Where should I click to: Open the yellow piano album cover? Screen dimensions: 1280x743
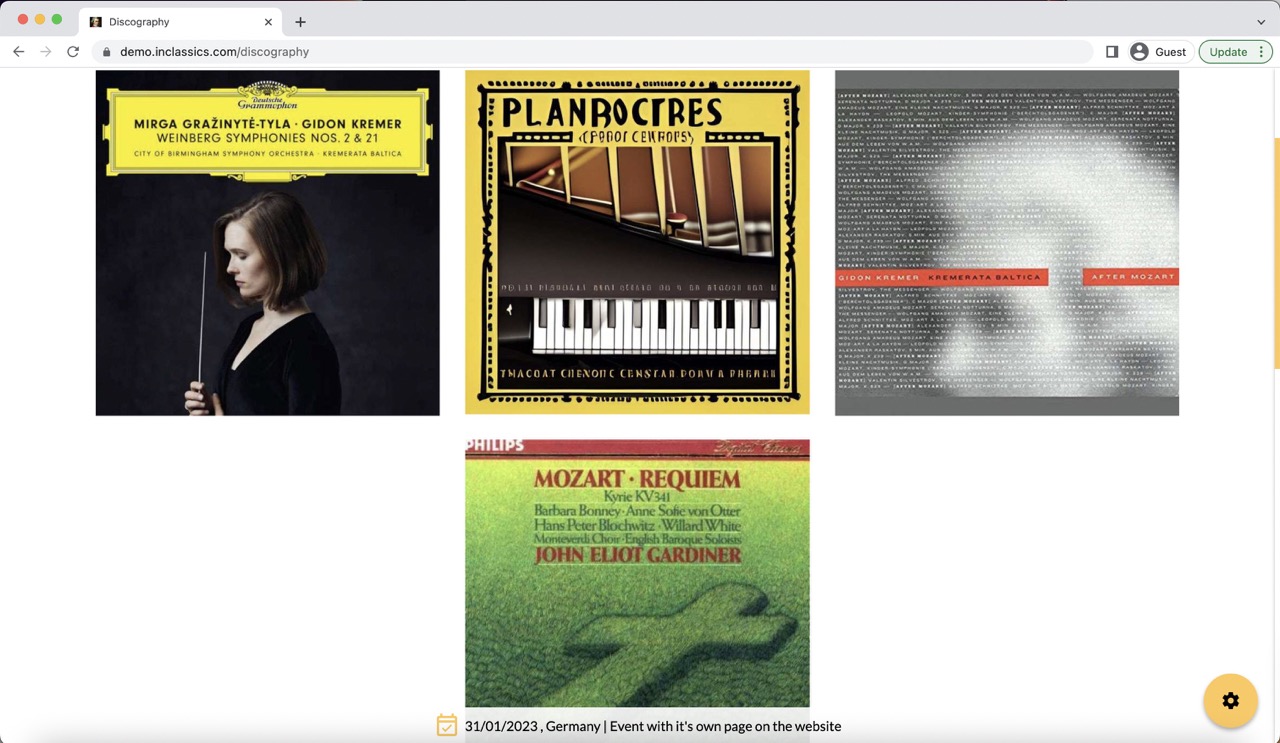coord(637,243)
